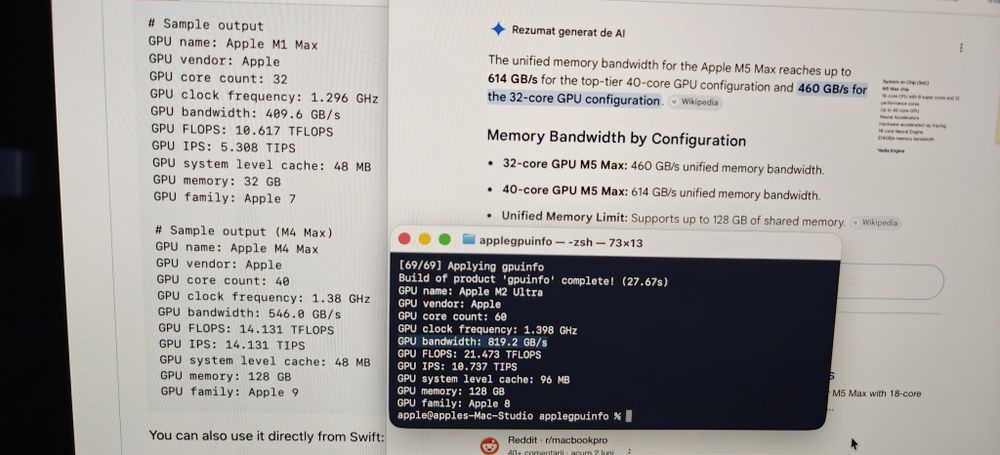The width and height of the screenshot is (1000, 455).
Task: Click the Reddit logo icon
Action: click(x=490, y=445)
